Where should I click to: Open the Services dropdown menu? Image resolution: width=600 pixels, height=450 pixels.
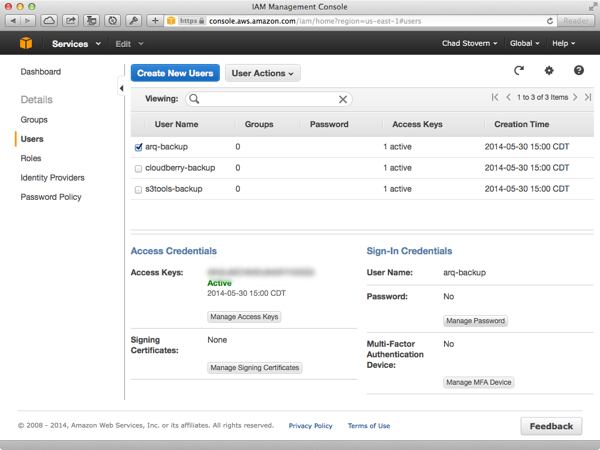click(76, 44)
